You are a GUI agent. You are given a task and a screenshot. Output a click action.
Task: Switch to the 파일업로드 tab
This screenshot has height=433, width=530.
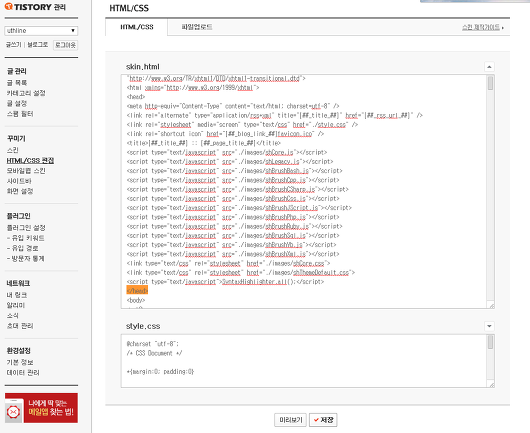click(197, 27)
